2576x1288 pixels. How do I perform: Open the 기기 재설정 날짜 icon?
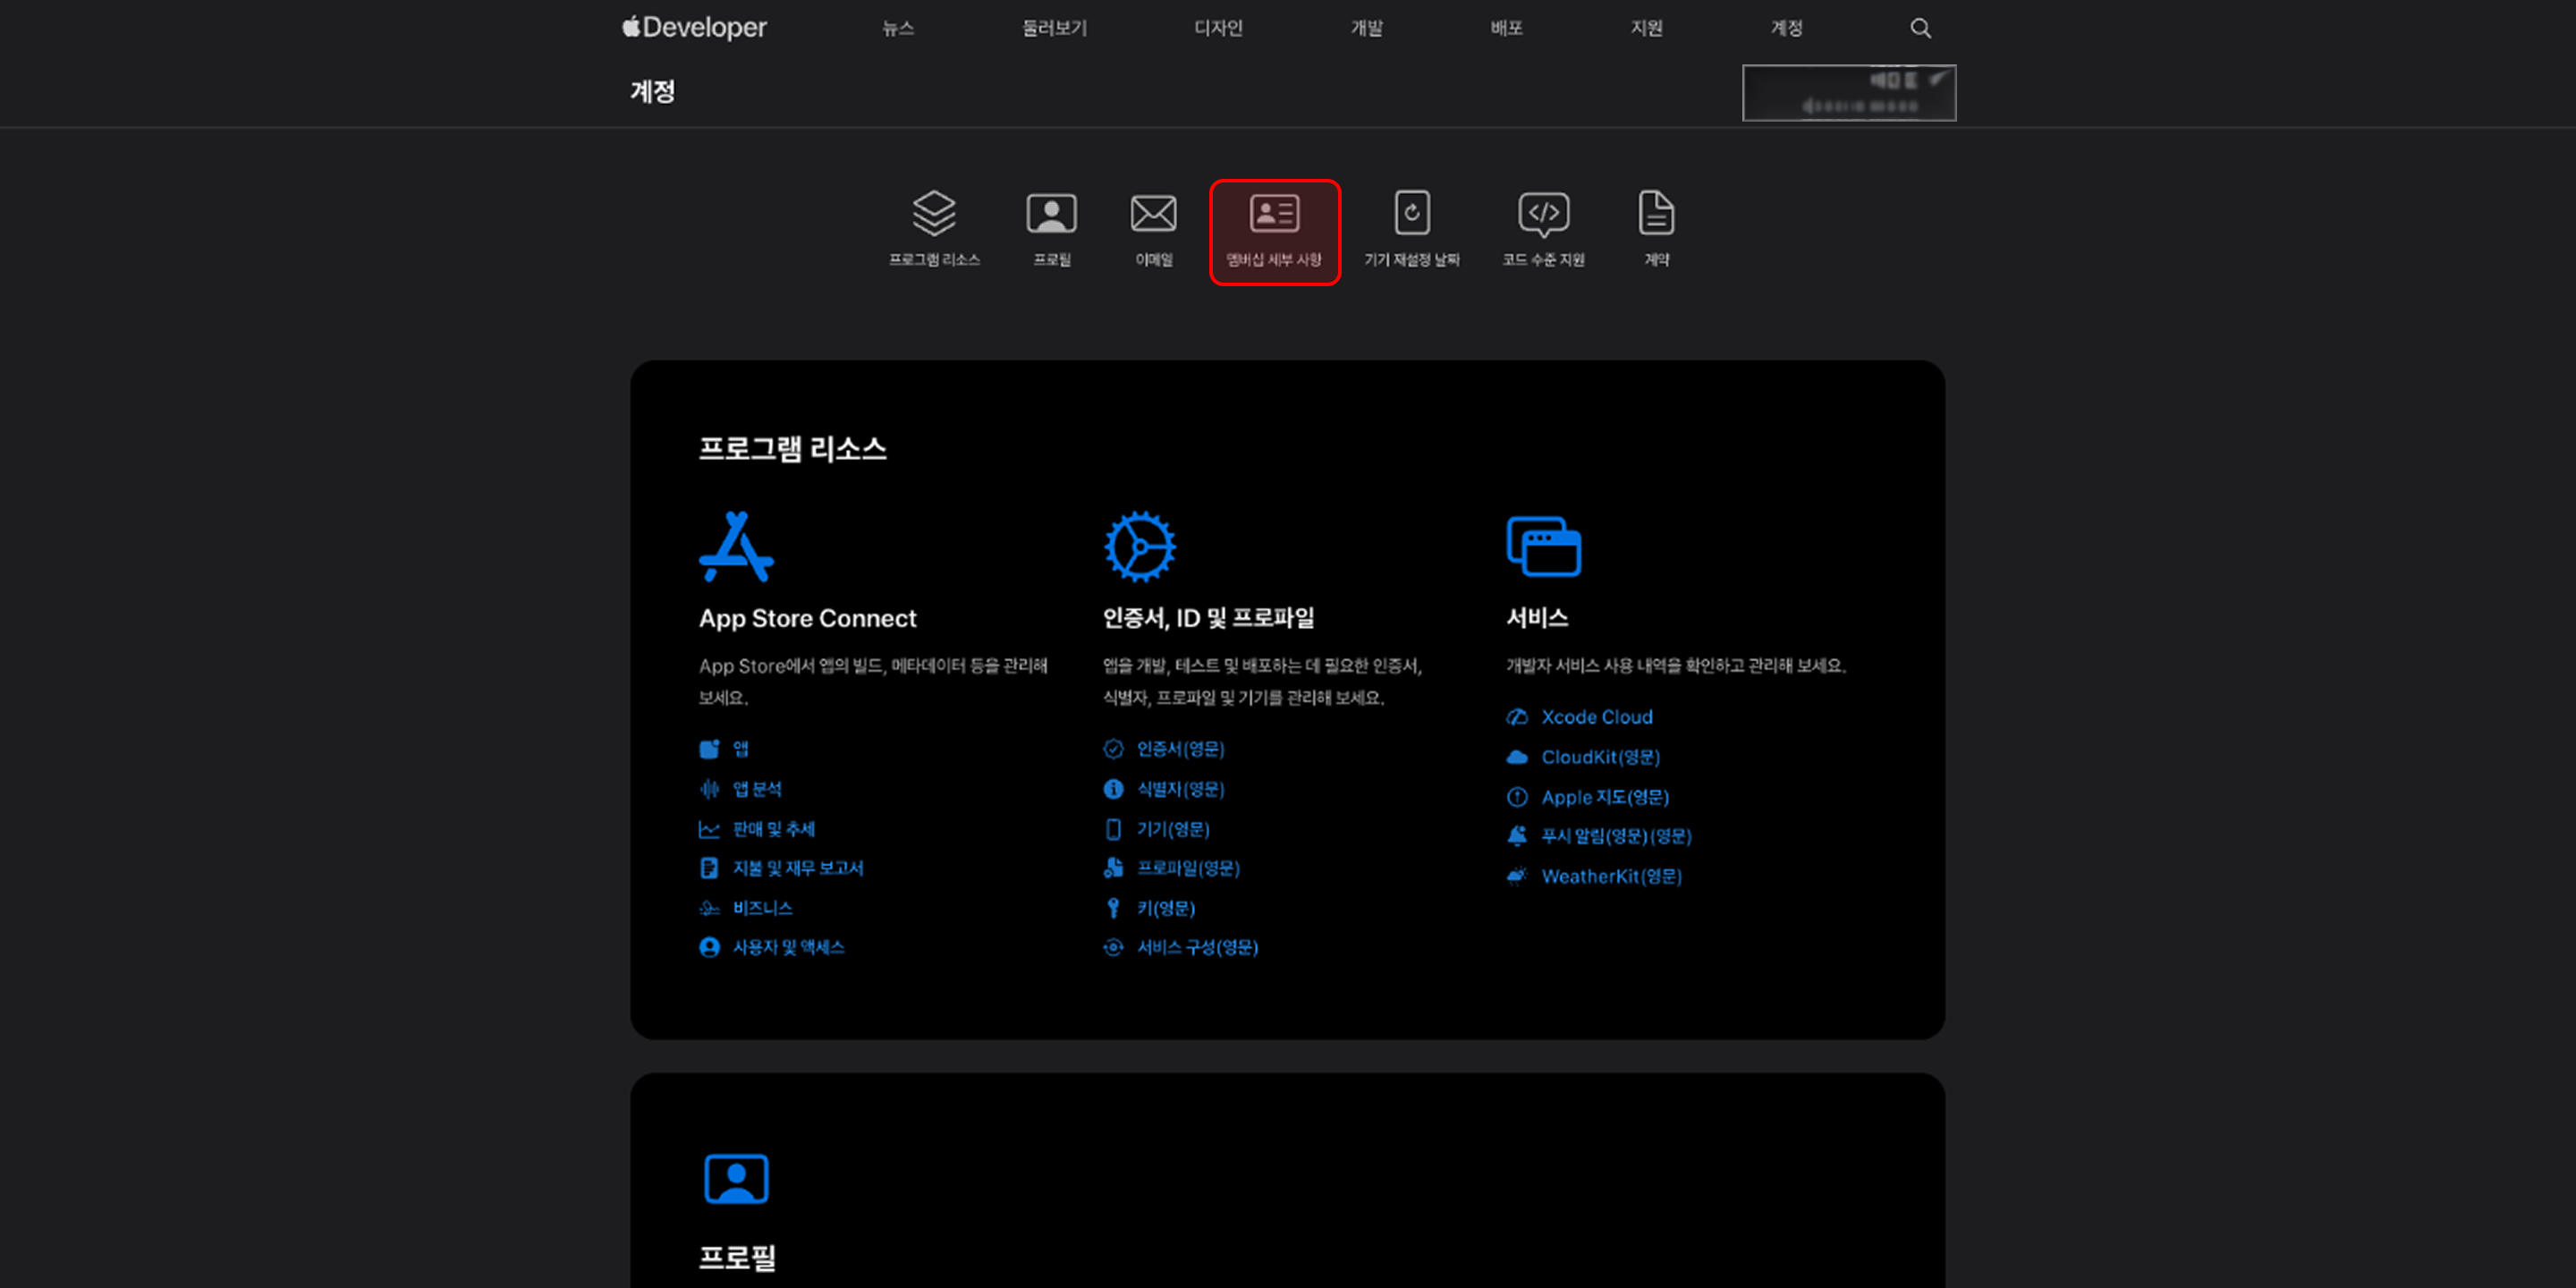tap(1412, 213)
